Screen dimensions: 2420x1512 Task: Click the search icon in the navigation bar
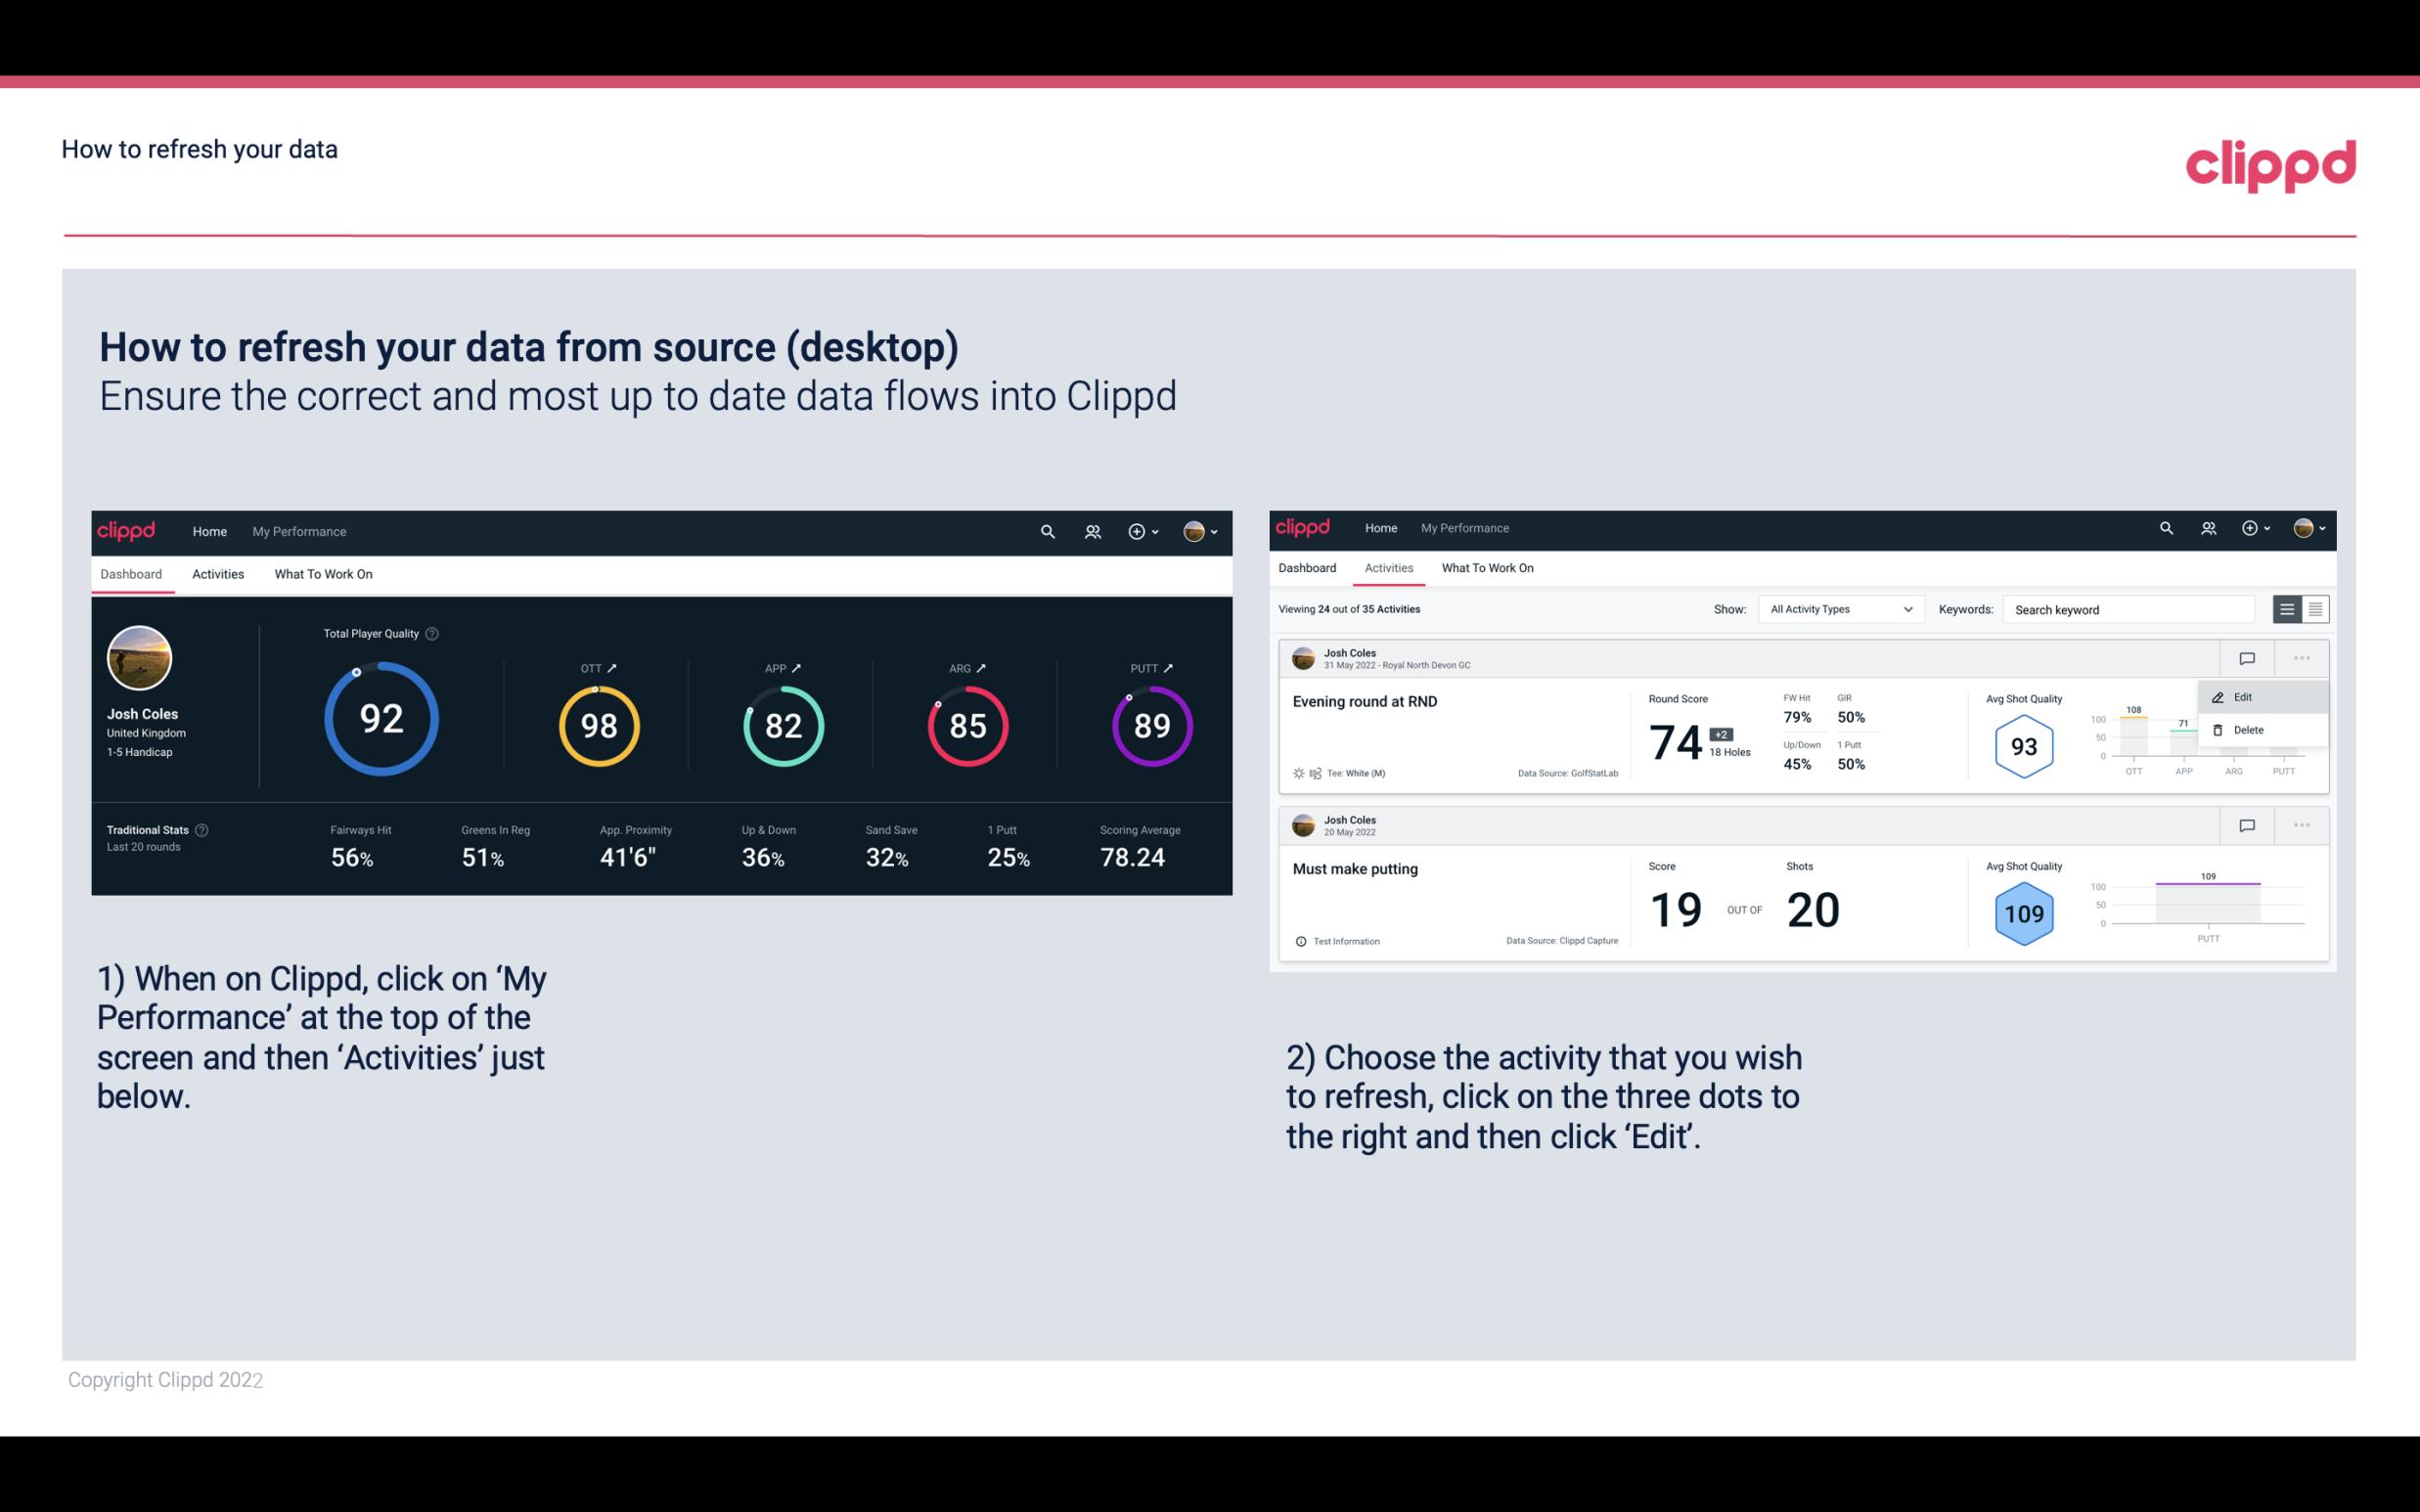pyautogui.click(x=1047, y=531)
